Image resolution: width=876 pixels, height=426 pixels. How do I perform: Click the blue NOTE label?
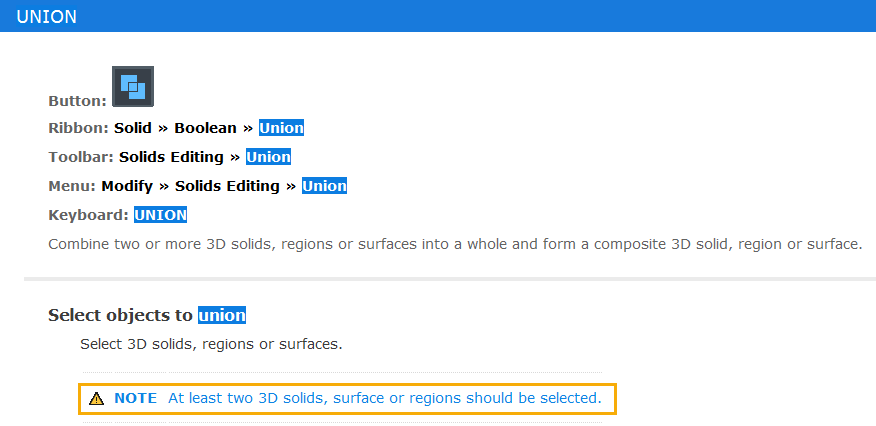click(136, 398)
